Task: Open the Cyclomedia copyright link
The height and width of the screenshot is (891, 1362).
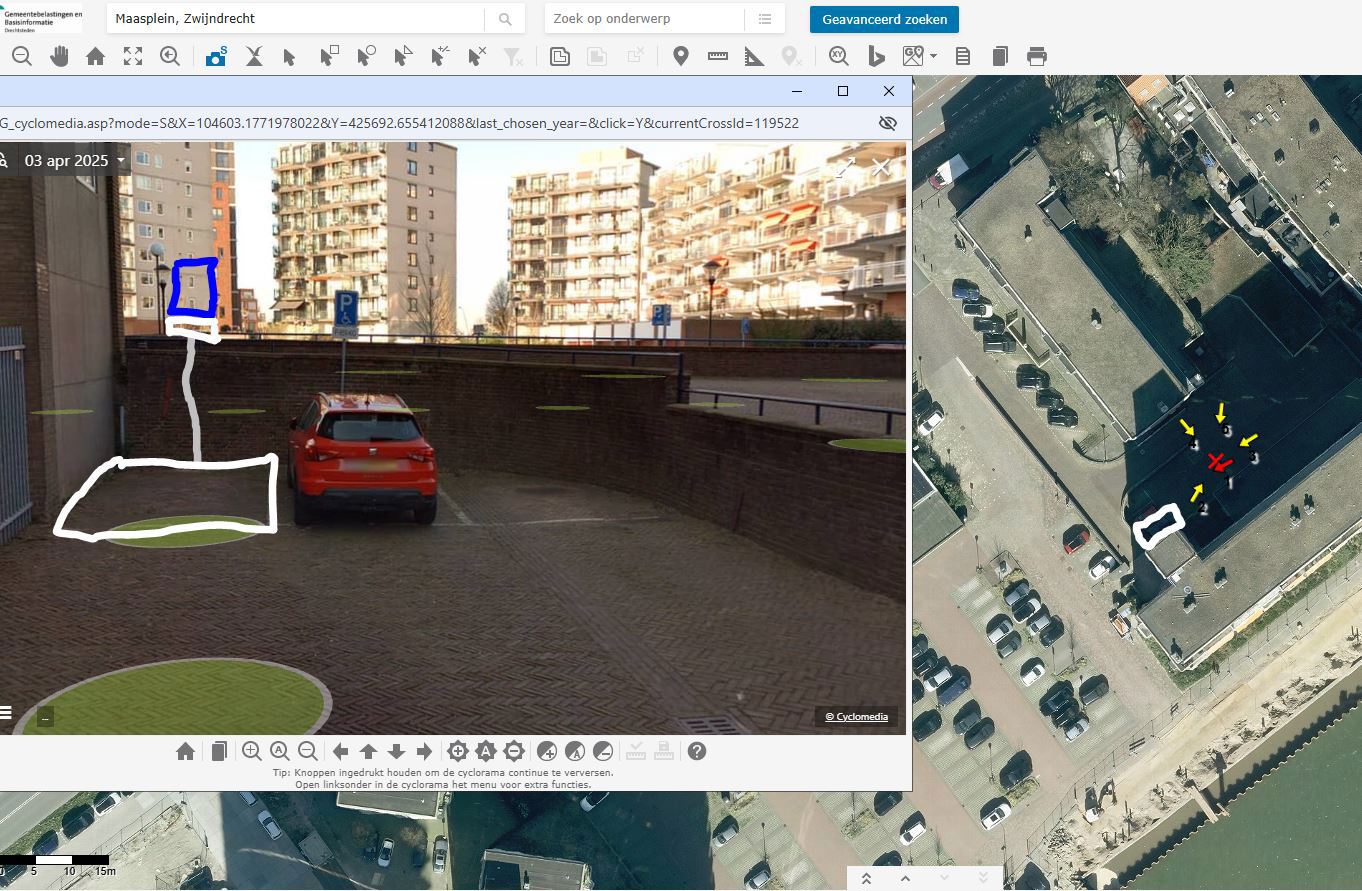Action: pyautogui.click(x=855, y=717)
